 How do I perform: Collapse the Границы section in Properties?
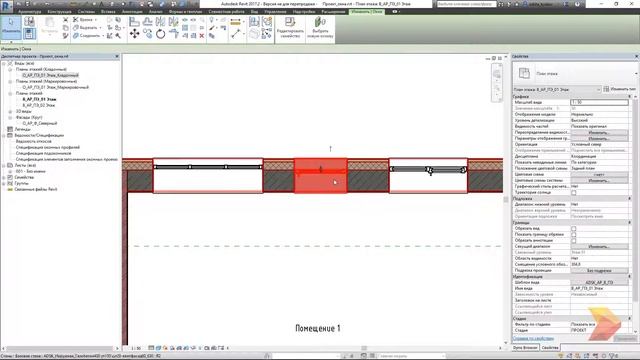[x=630, y=222]
